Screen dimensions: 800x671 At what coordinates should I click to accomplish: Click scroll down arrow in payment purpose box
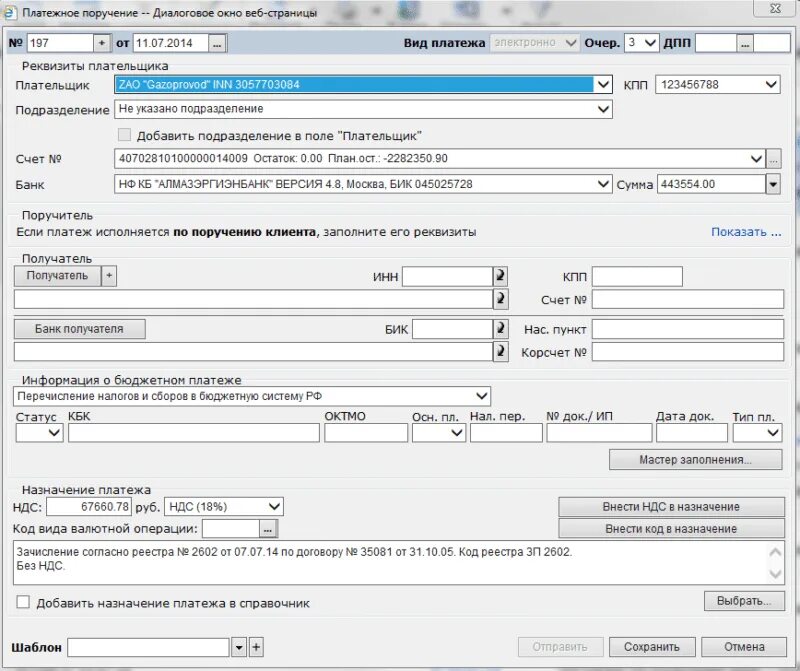[775, 574]
